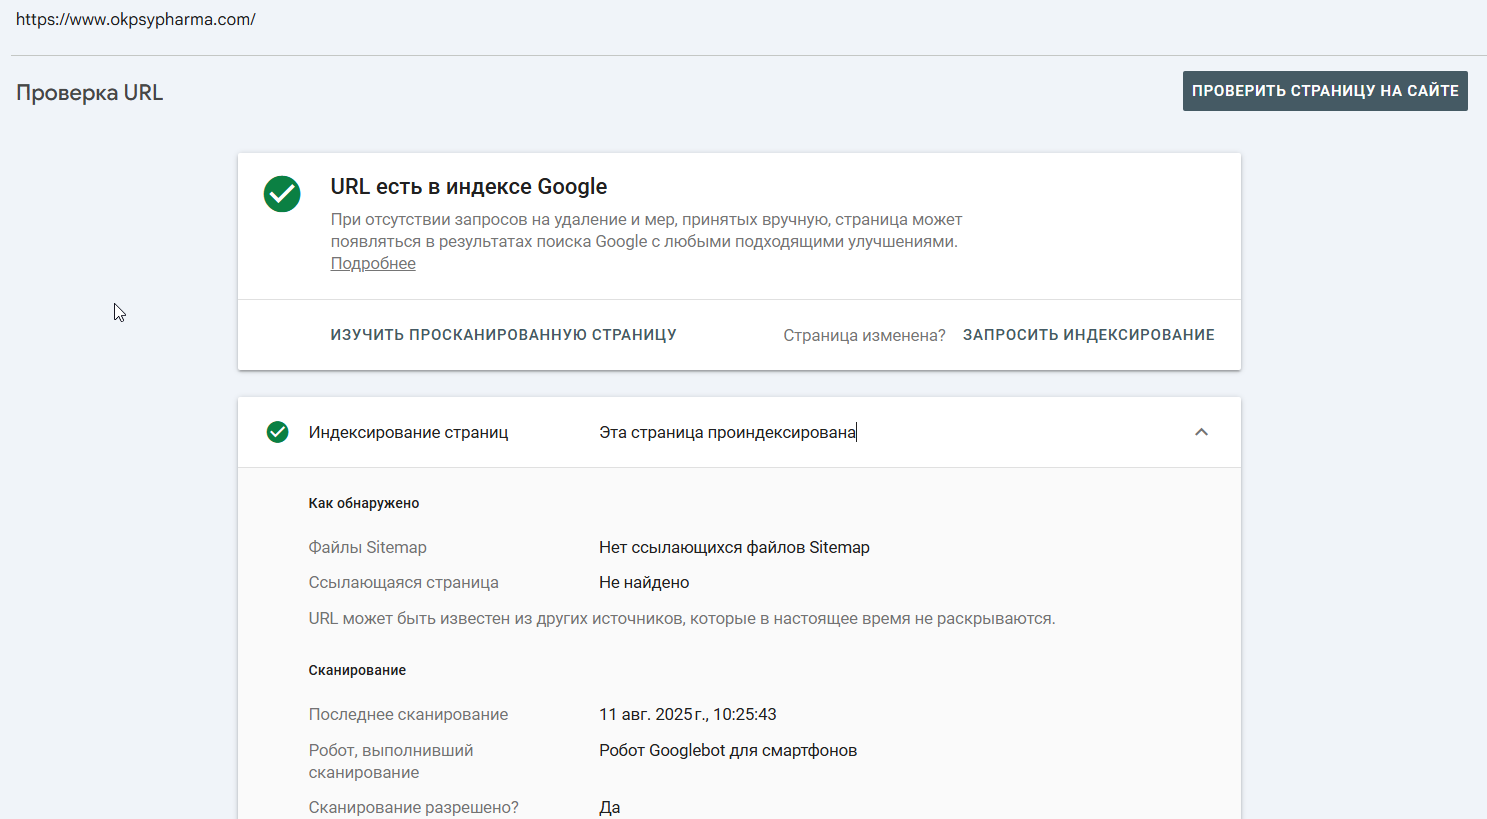Click the Файлы Sitemap row label
Viewport: 1487px width, 819px height.
tap(368, 547)
